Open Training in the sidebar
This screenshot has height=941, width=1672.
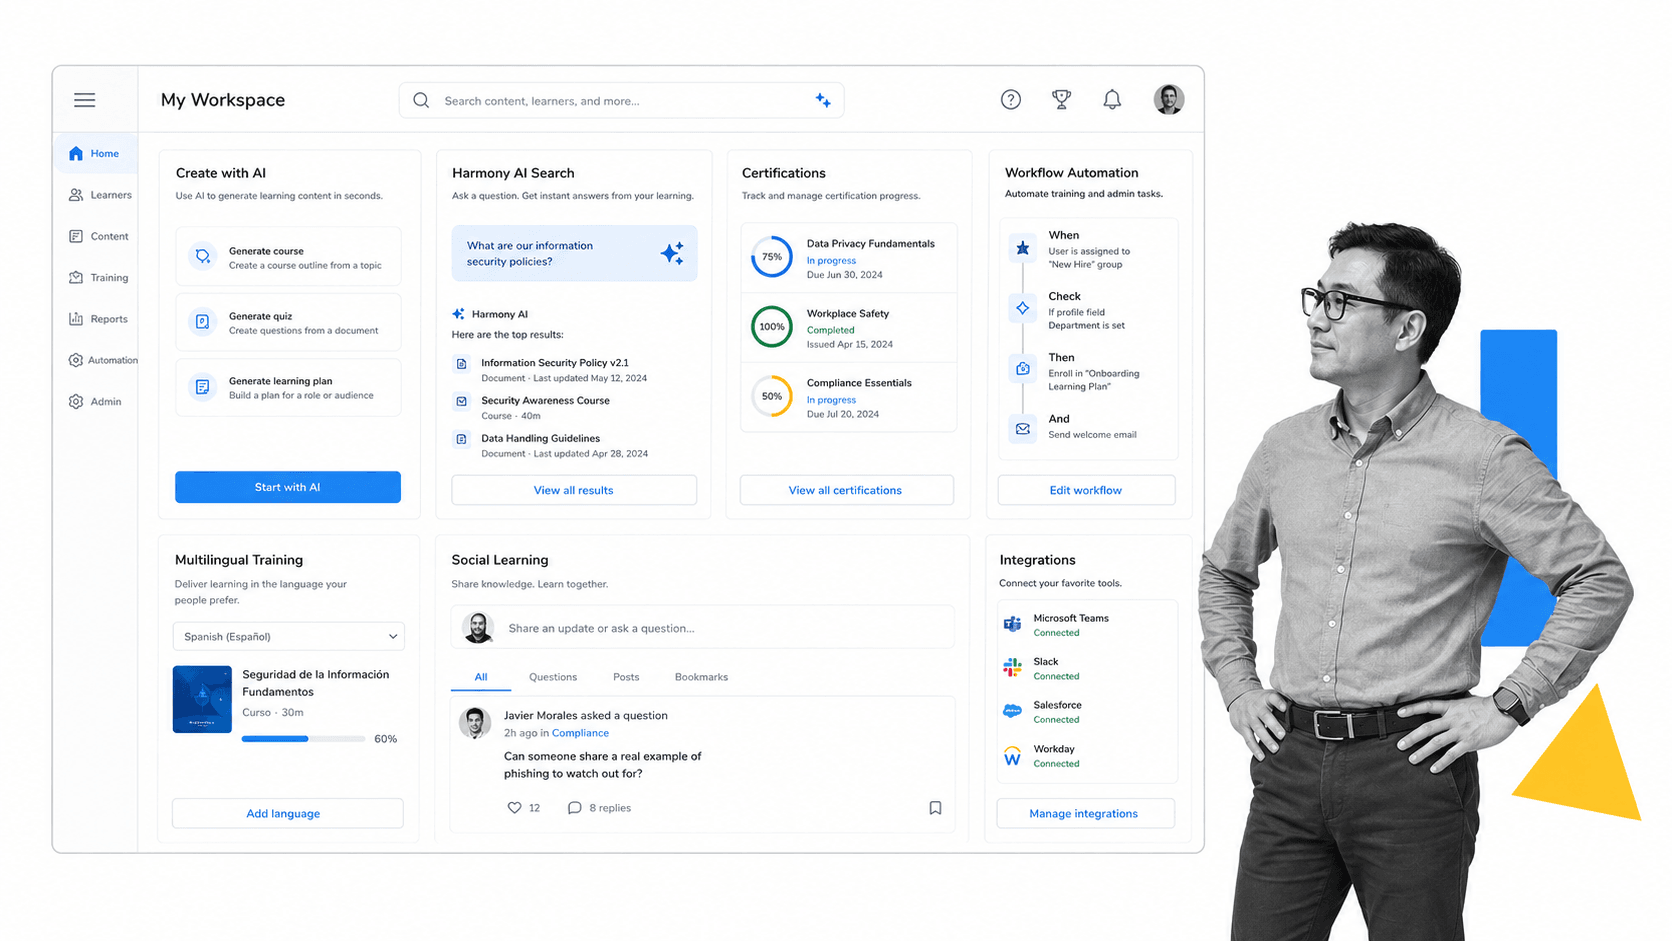99,278
